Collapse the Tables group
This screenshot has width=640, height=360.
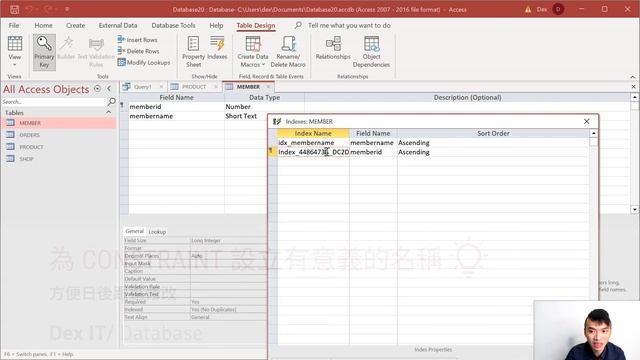pos(109,112)
